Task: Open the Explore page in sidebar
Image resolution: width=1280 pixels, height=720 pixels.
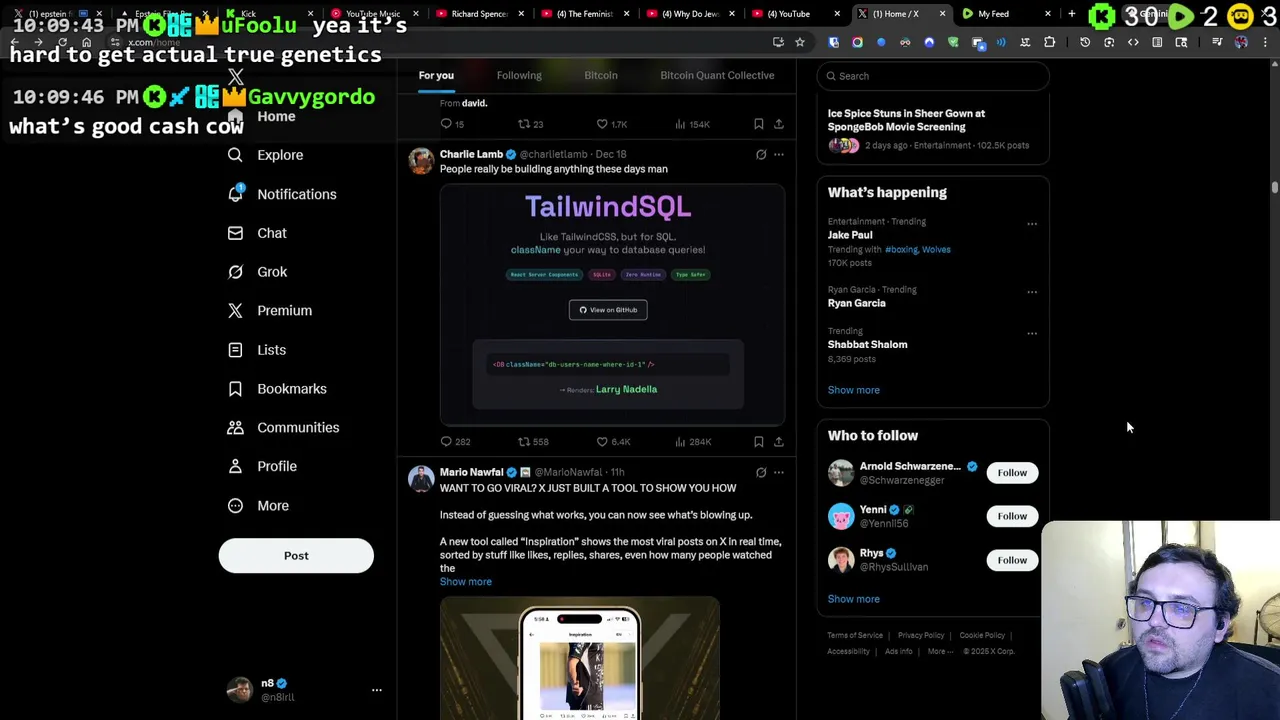Action: coord(266,155)
